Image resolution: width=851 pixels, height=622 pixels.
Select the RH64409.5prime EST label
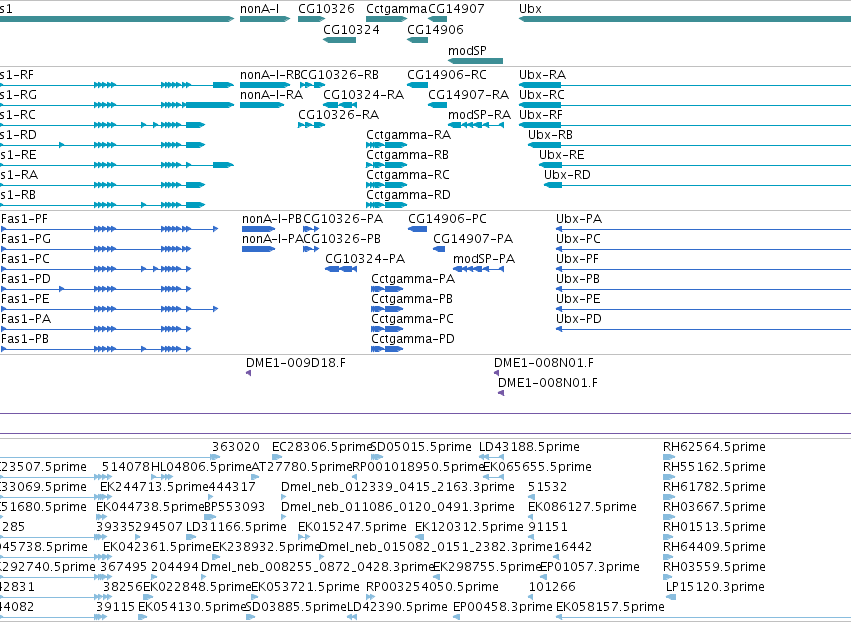coord(714,547)
